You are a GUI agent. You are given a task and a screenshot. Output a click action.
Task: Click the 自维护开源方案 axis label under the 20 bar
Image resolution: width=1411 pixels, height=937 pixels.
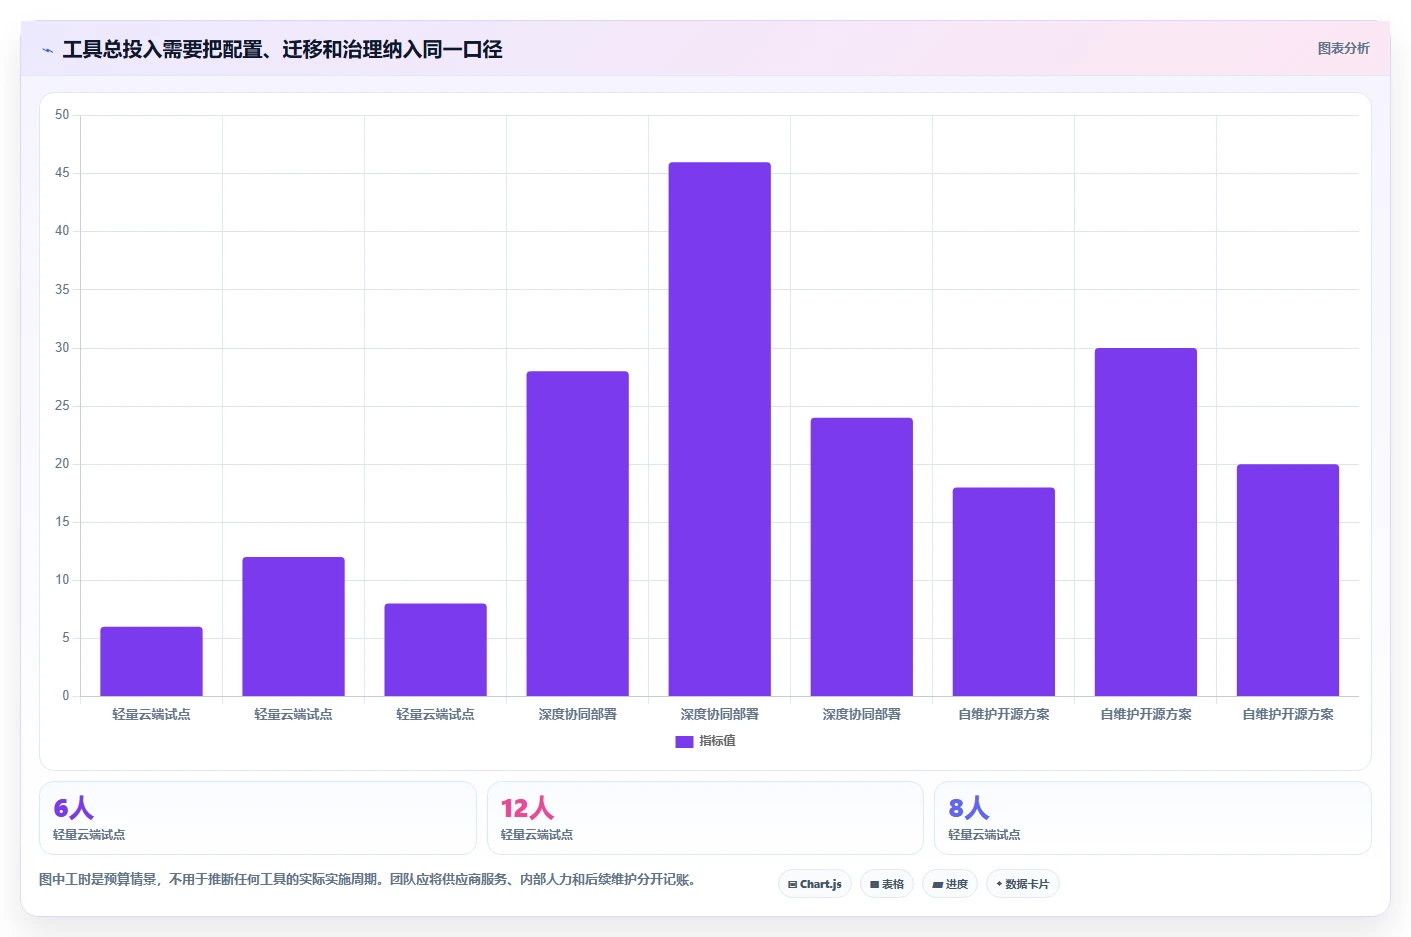click(1287, 714)
